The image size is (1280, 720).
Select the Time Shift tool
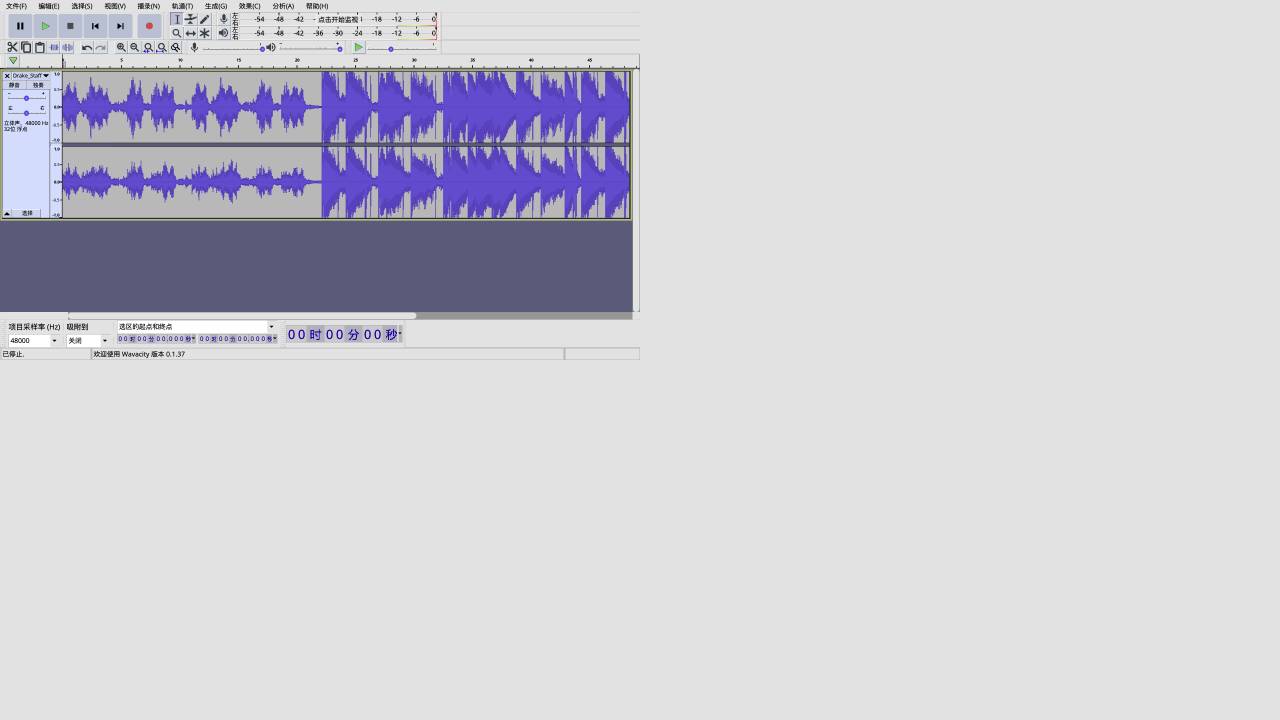(190, 33)
